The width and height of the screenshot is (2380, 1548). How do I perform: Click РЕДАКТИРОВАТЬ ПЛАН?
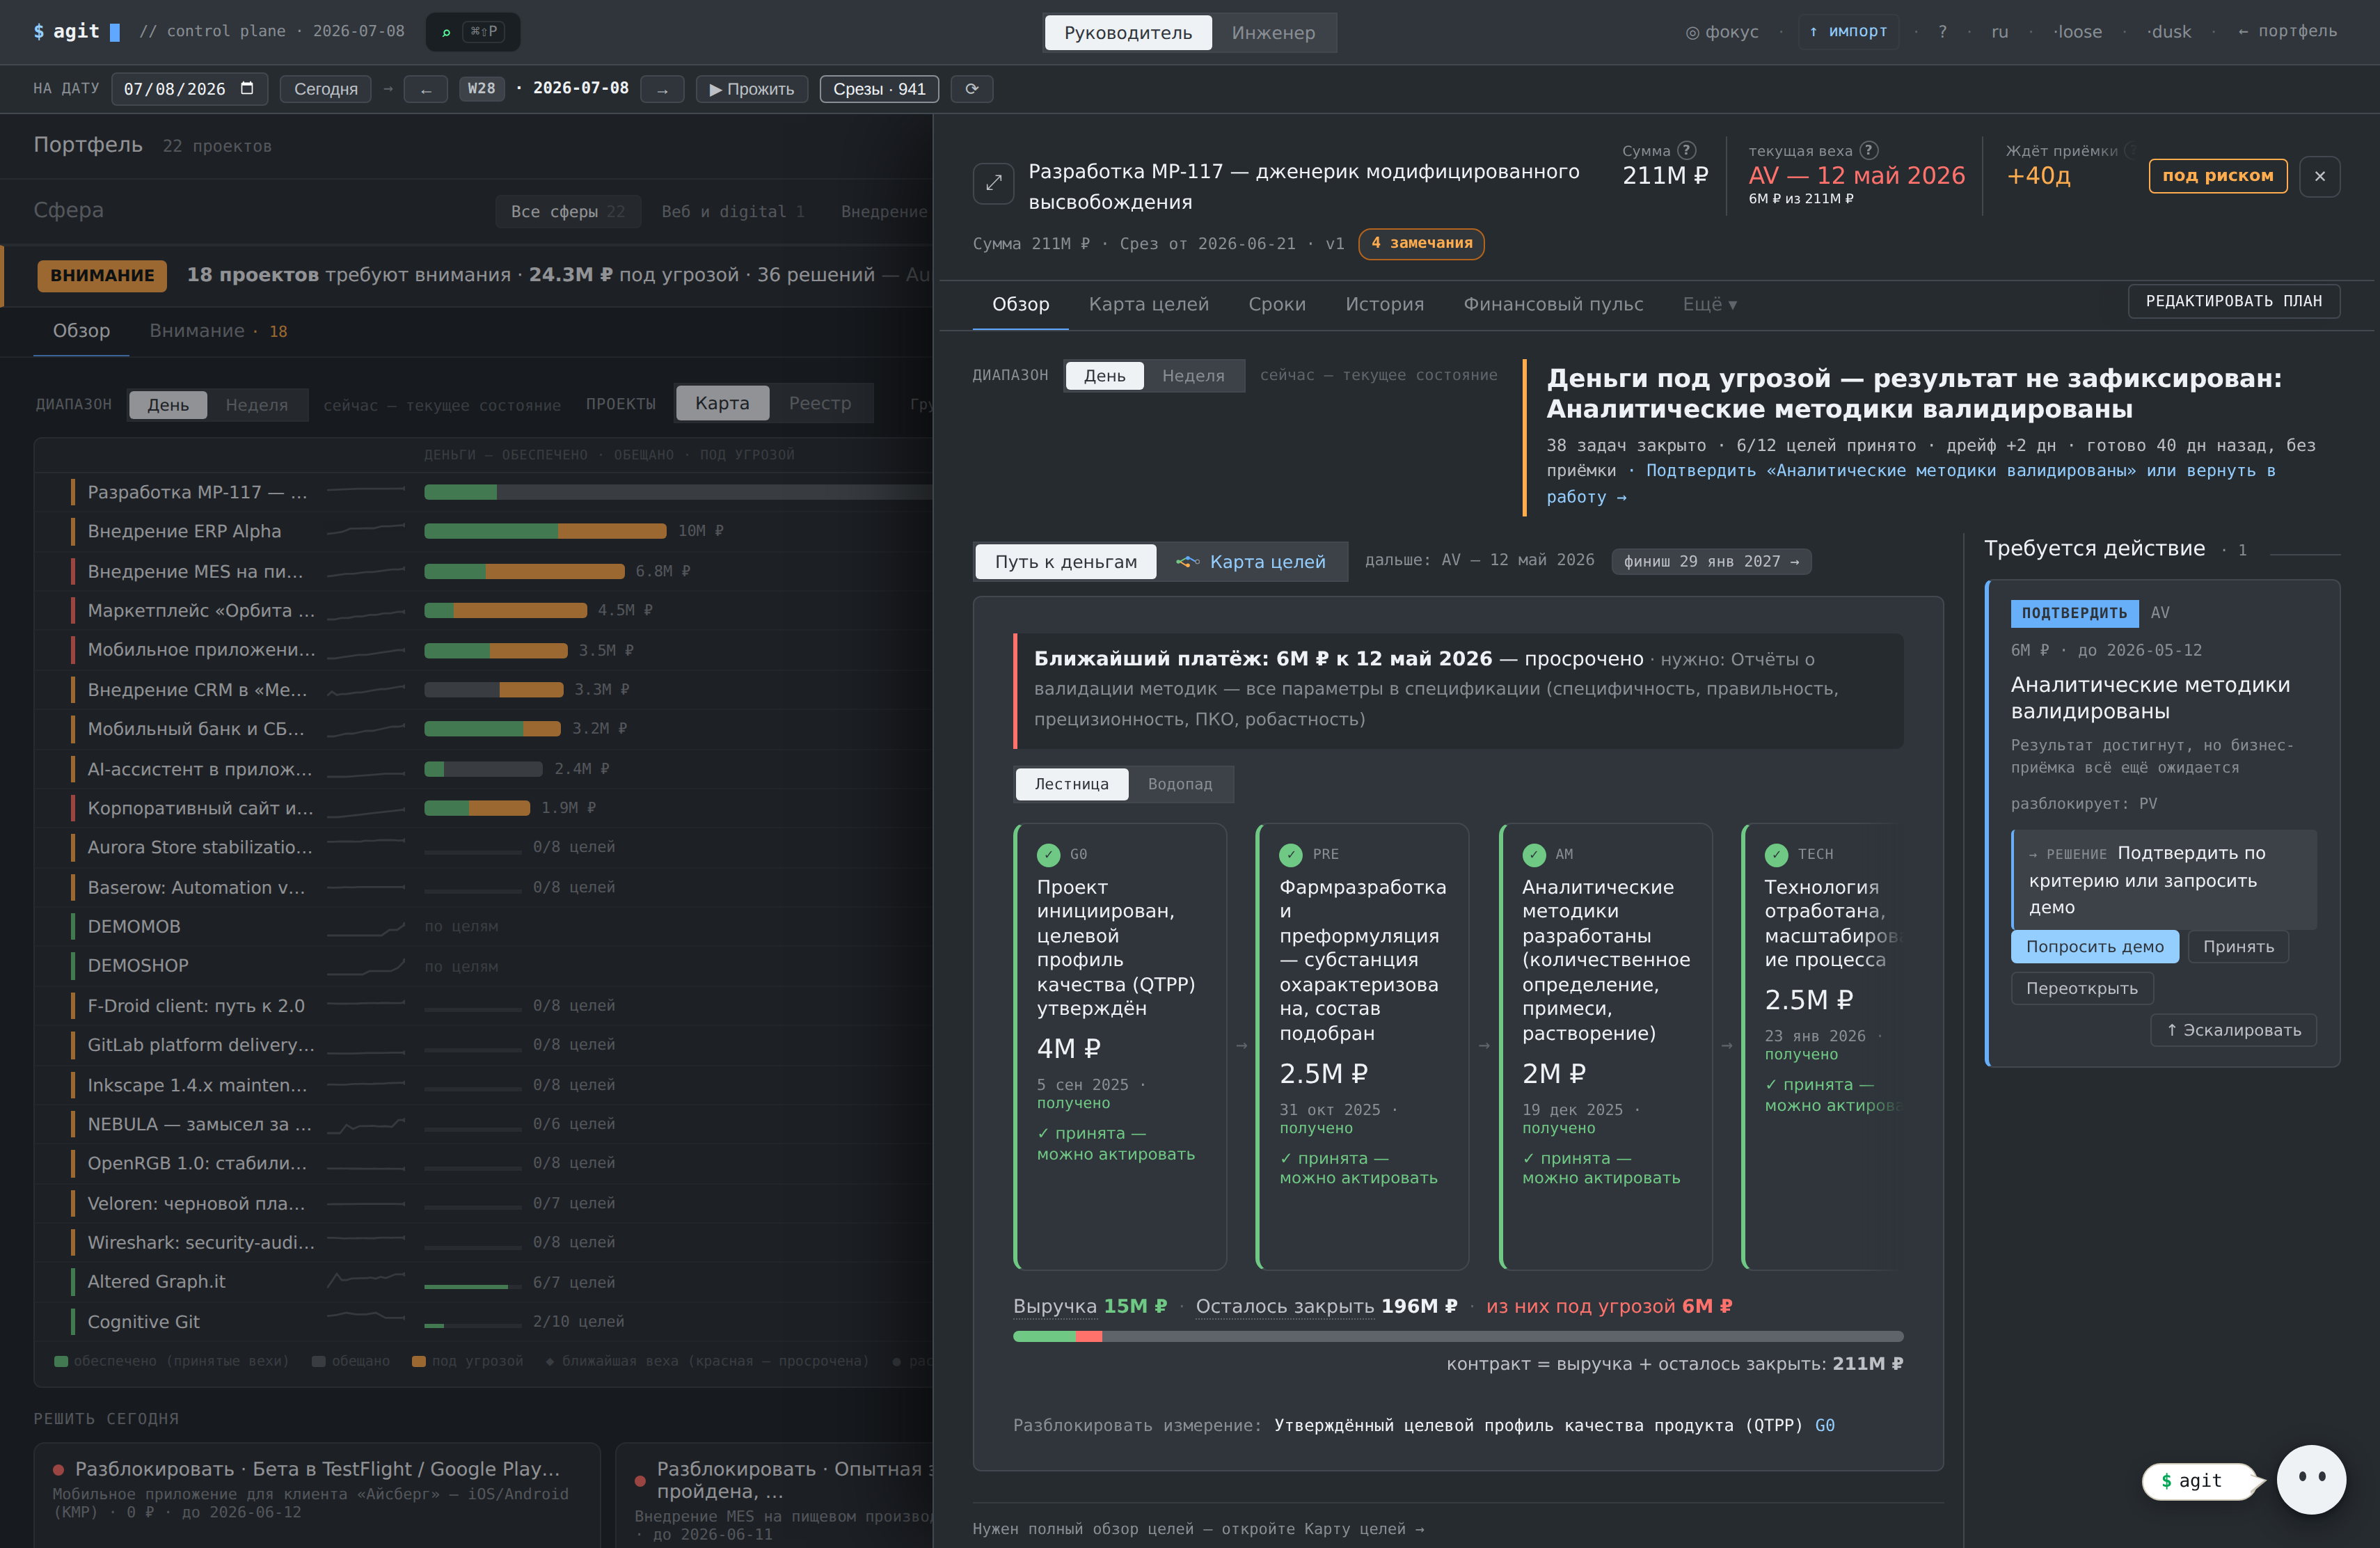(2233, 301)
